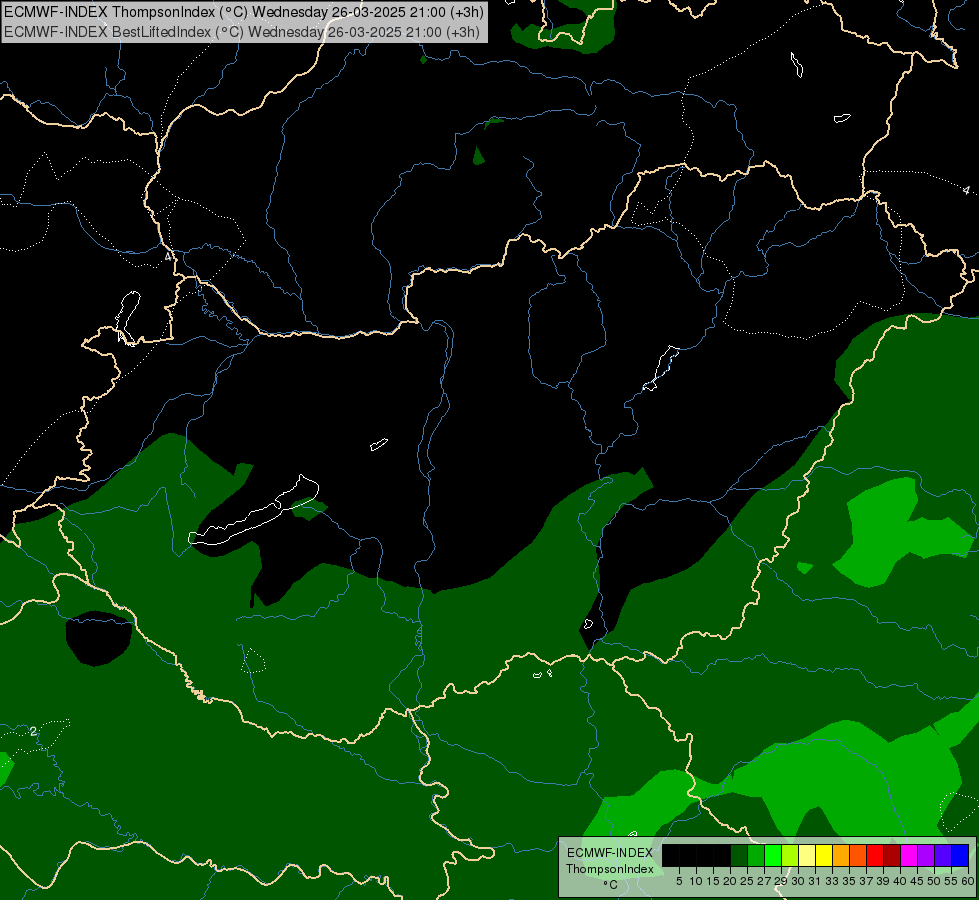
Task: Select the dark red 39–40 legend swatch
Action: (x=892, y=855)
